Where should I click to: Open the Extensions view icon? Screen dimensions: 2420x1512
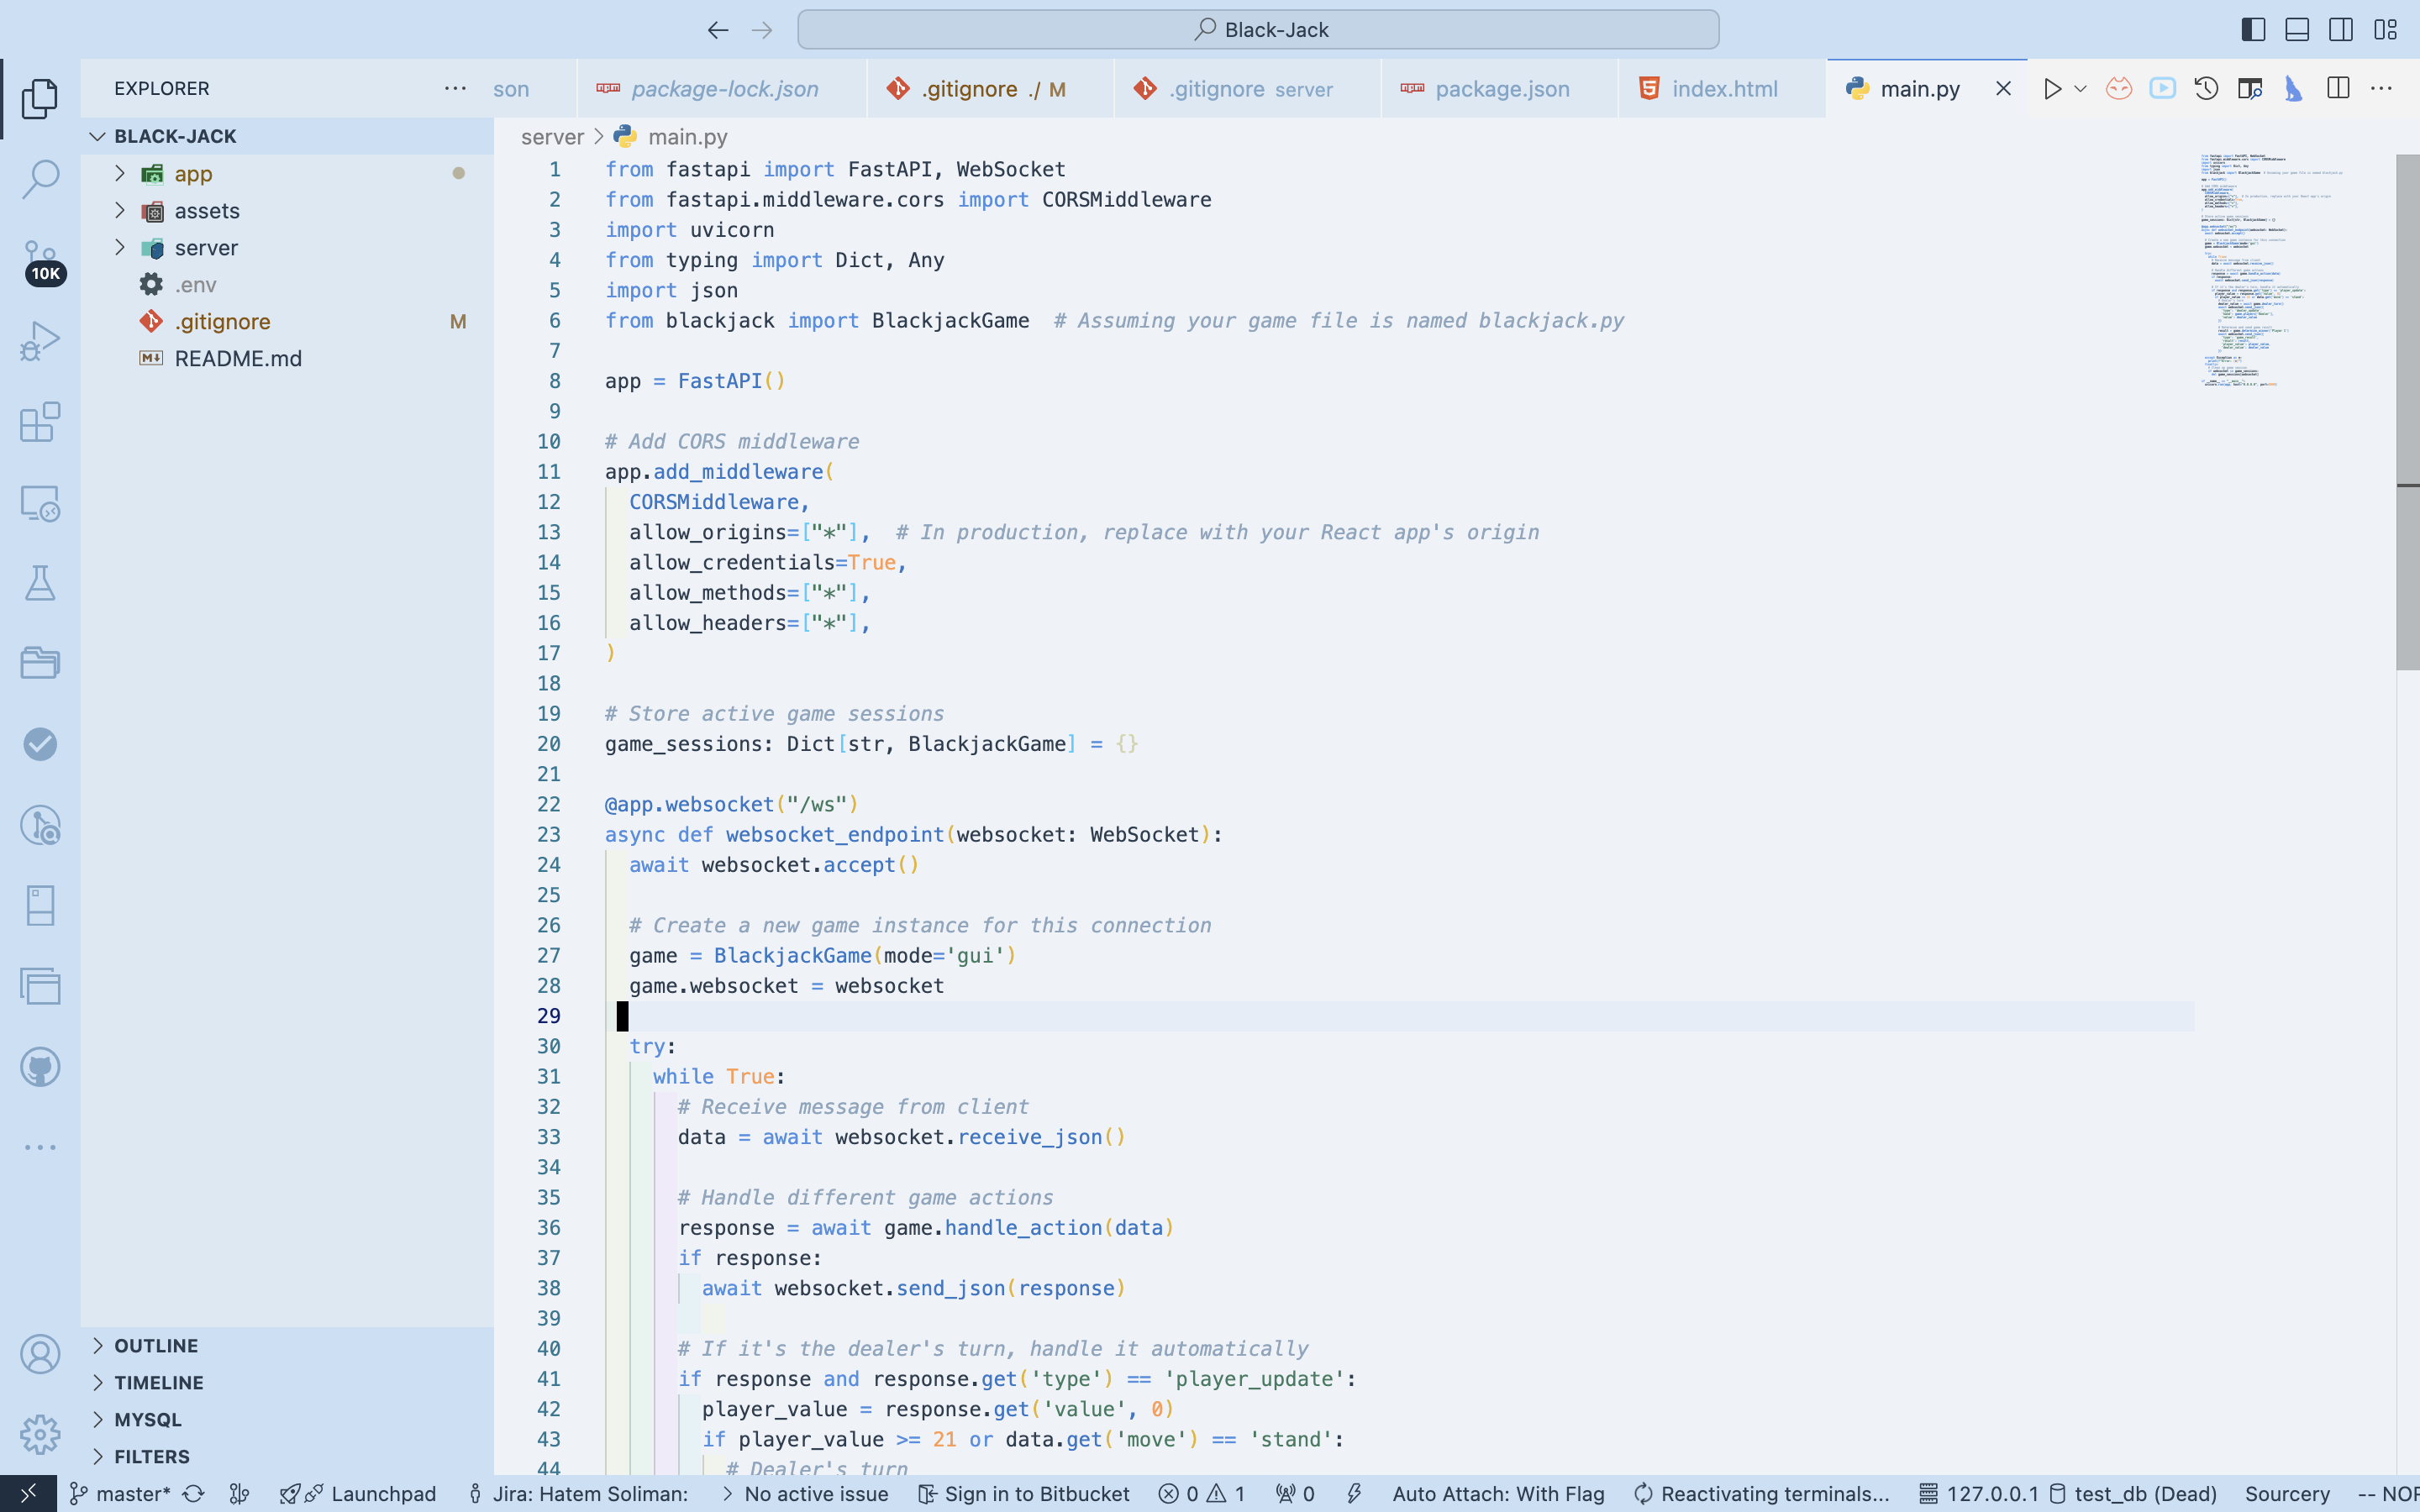click(40, 422)
